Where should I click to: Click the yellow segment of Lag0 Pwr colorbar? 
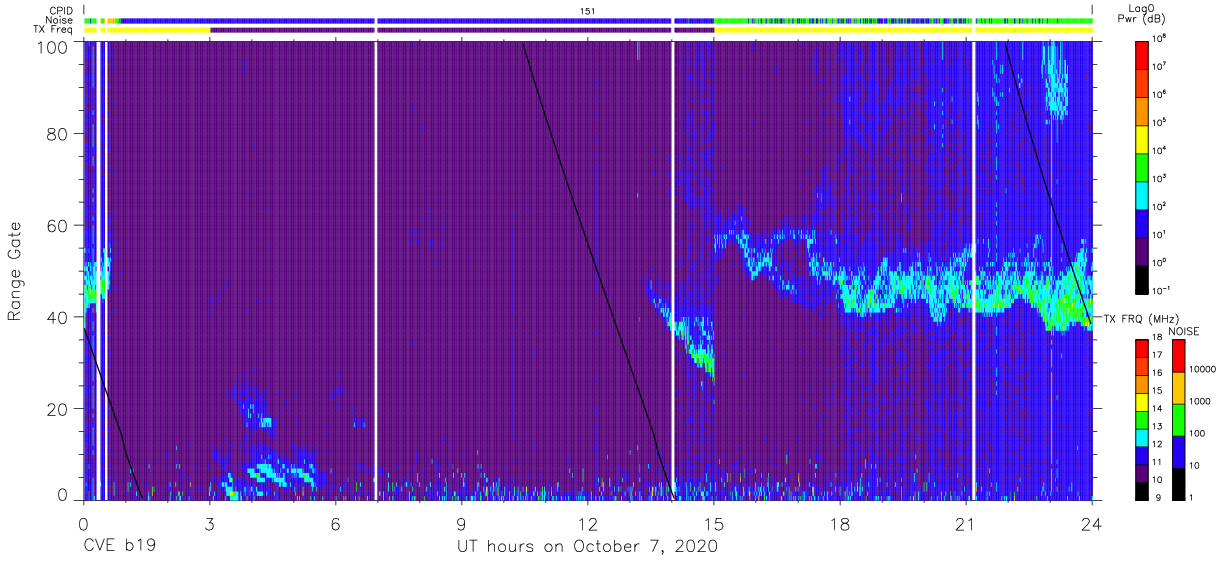coord(1141,137)
